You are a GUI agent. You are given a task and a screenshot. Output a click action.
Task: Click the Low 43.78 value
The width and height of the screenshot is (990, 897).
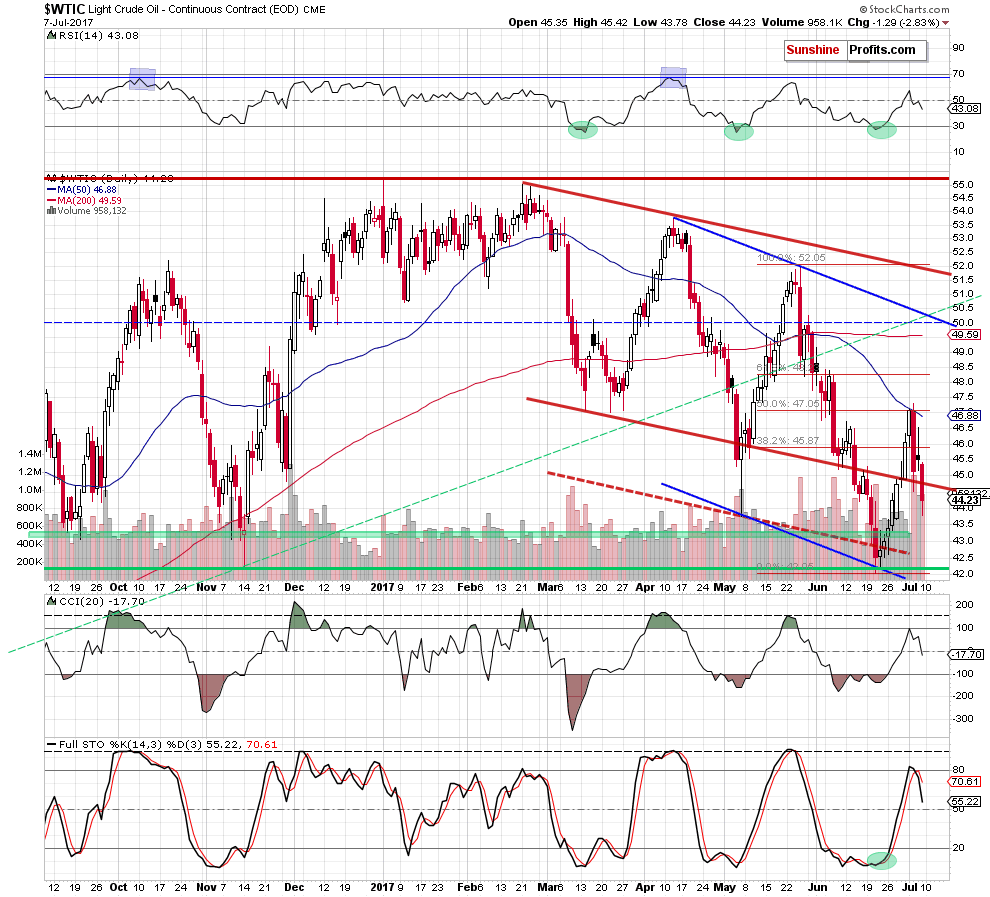(x=660, y=22)
